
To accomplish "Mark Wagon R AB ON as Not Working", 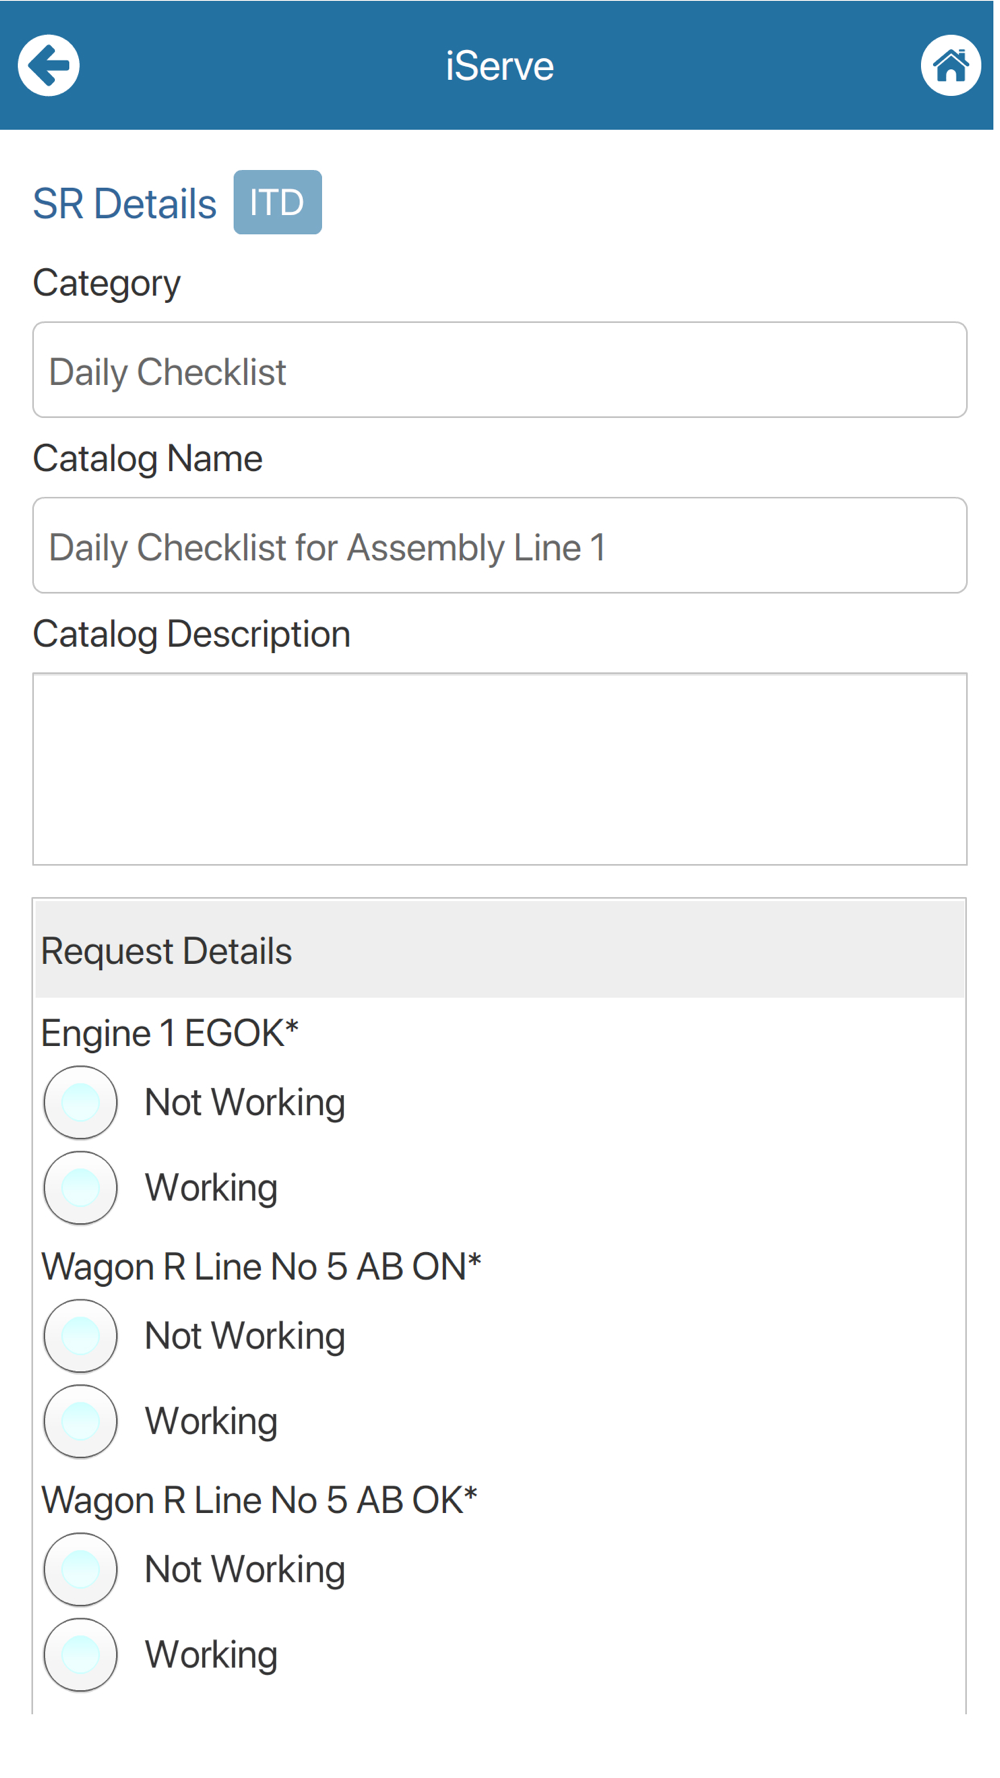I will point(81,1336).
